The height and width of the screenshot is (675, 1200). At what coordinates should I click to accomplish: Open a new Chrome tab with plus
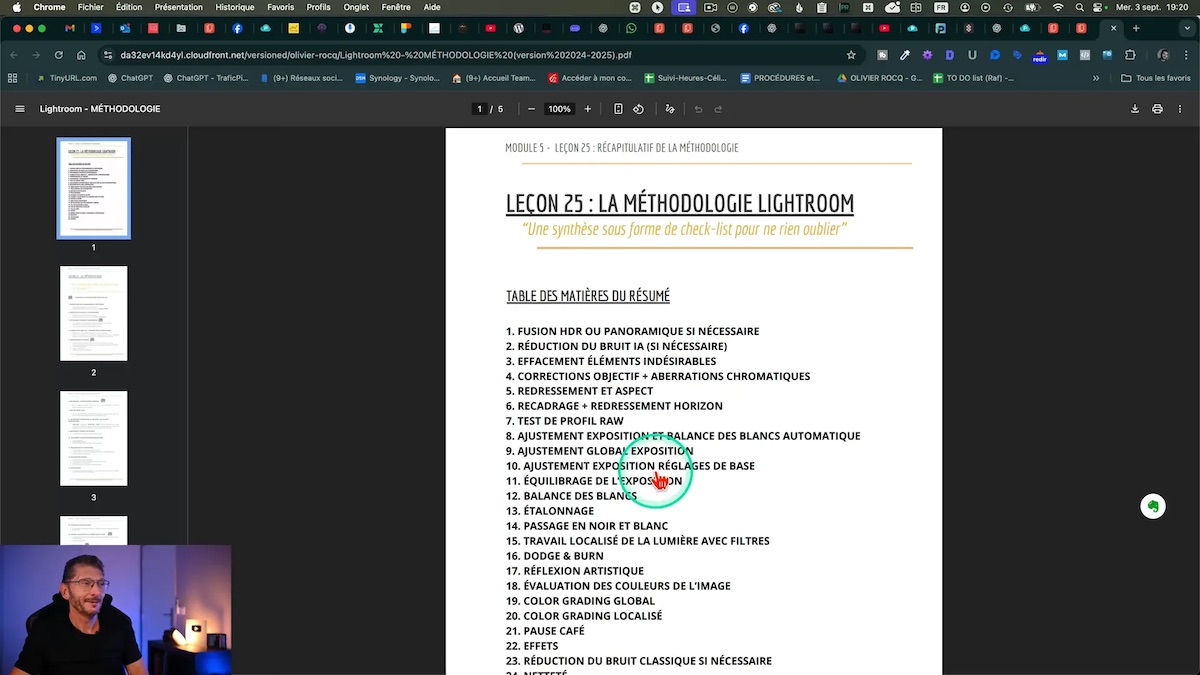[x=1136, y=28]
